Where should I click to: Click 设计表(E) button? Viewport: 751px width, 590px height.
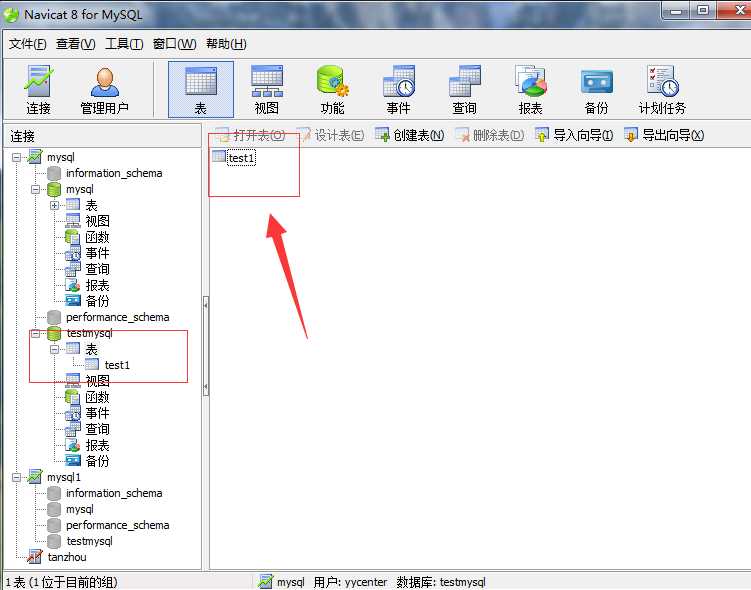point(330,136)
